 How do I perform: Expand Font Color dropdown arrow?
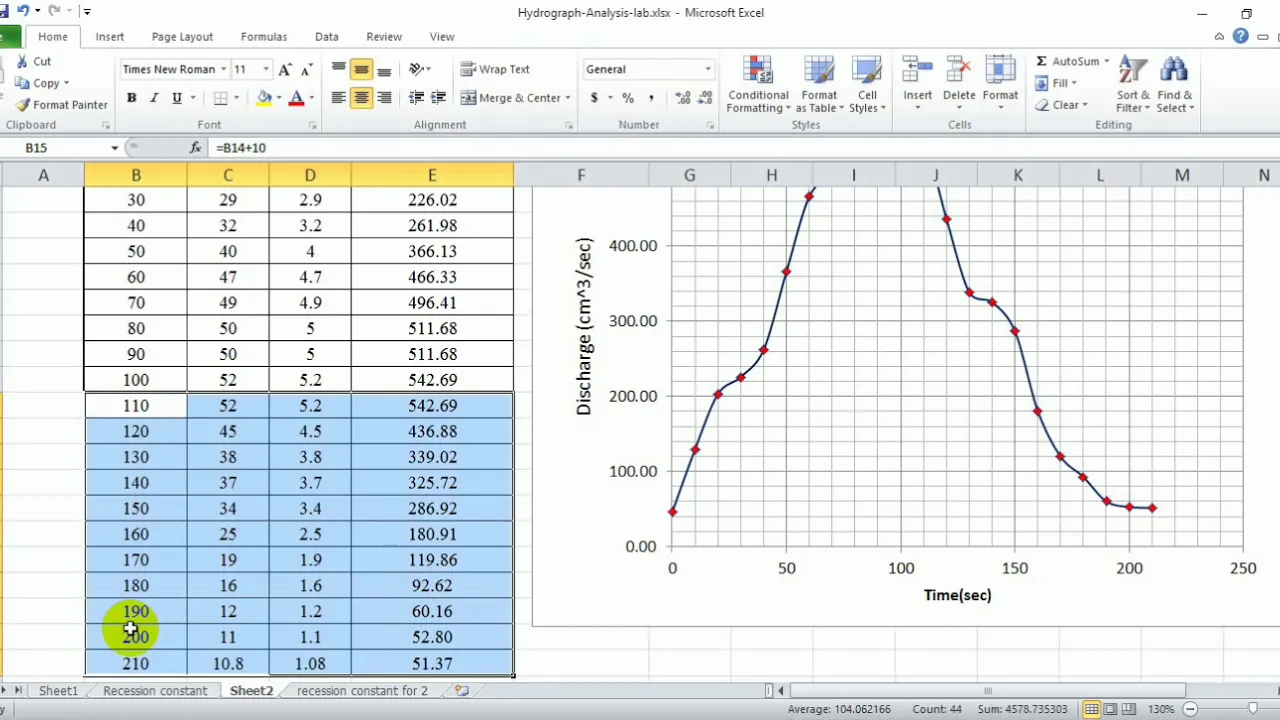(311, 98)
